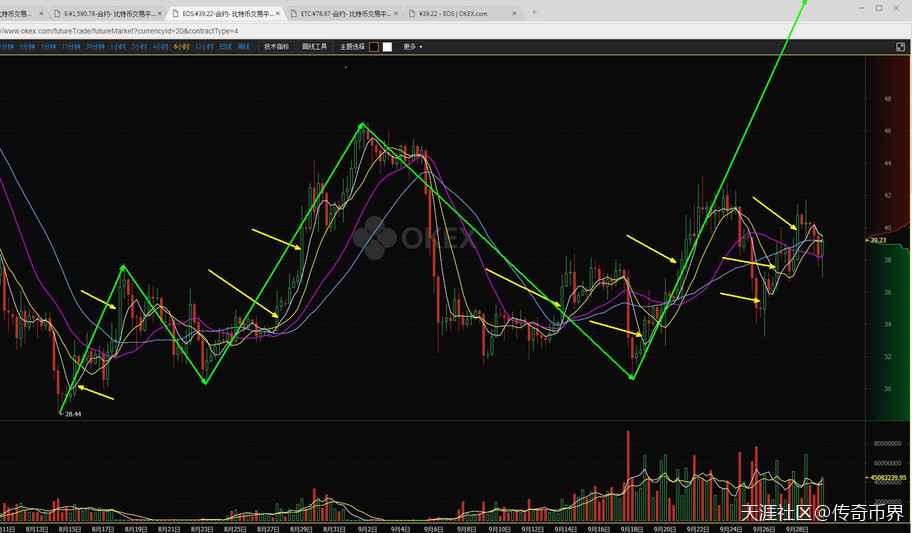912x533 pixels.
Task: Choose the 周线 weekly interval
Action: pos(244,47)
